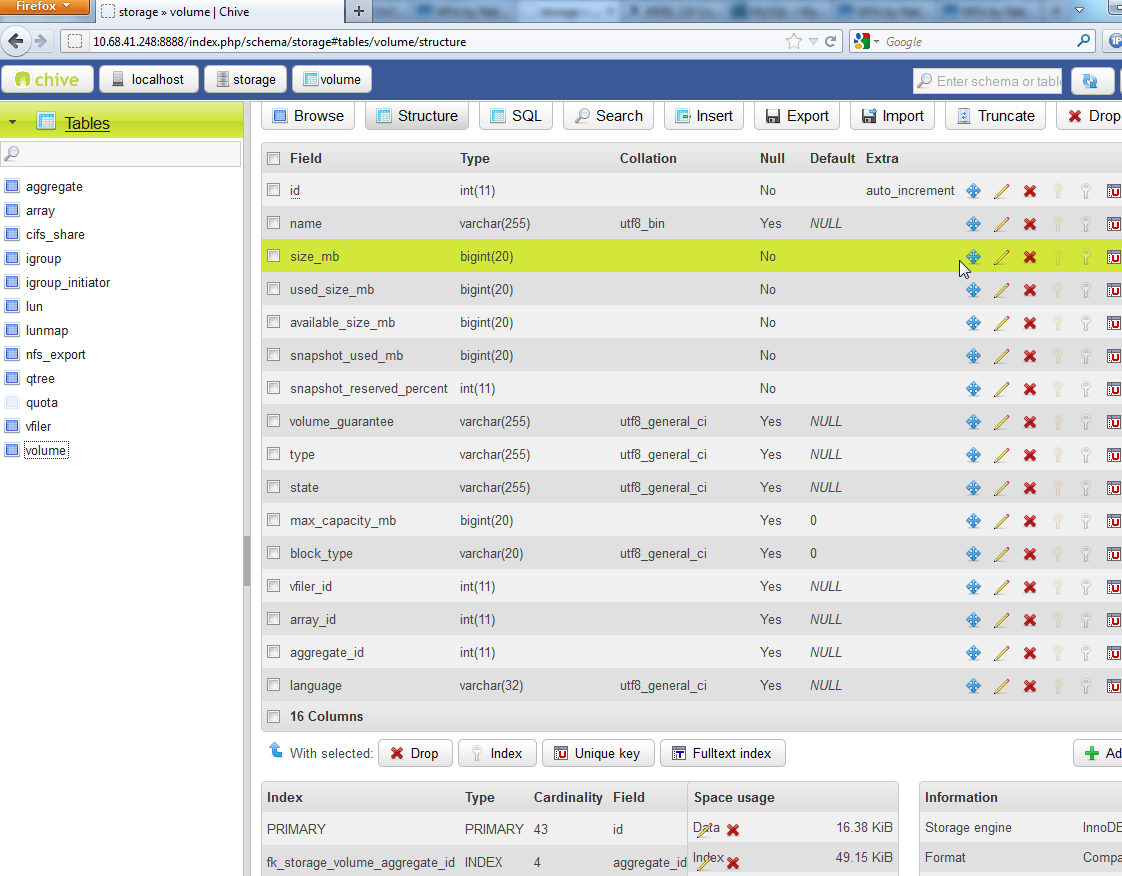Viewport: 1122px width, 876px height.
Task: Click edit pencil next to Index space usage
Action: (703, 862)
